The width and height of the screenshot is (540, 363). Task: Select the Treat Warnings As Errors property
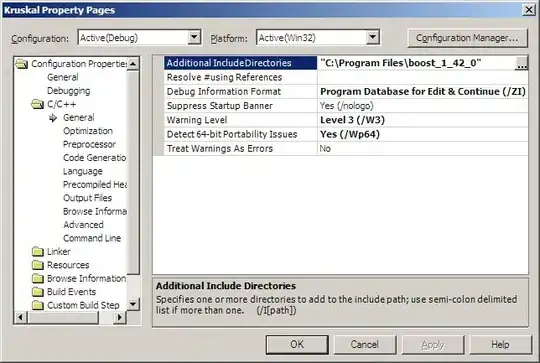coord(240,149)
